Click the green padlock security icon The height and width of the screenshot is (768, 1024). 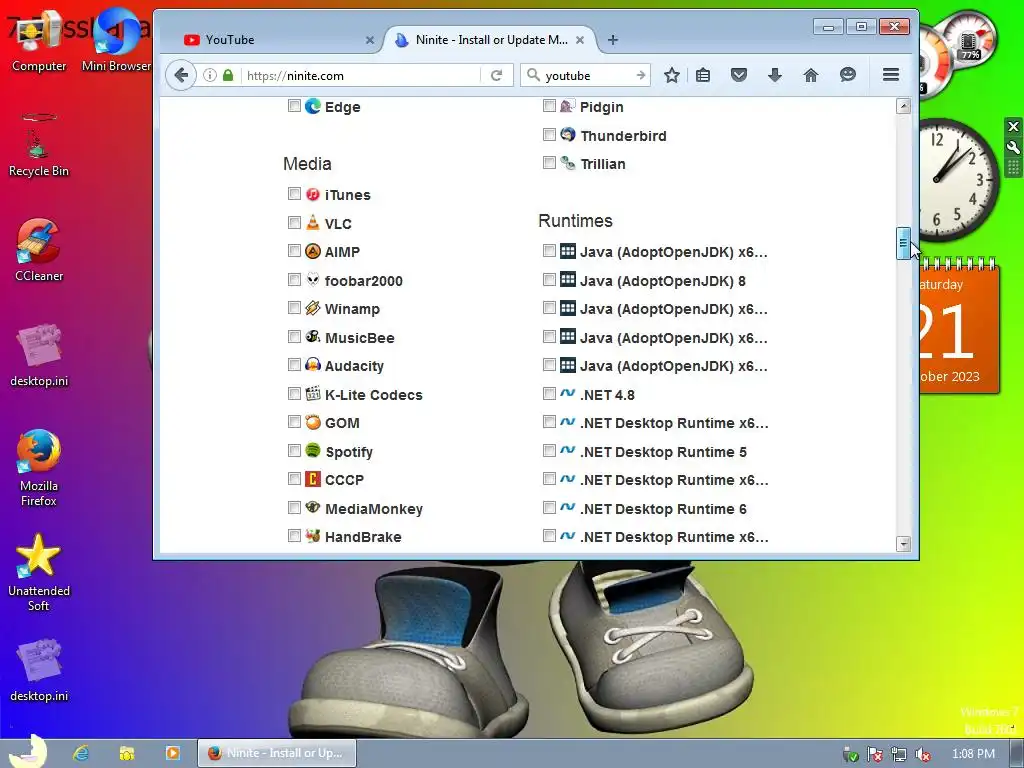228,75
